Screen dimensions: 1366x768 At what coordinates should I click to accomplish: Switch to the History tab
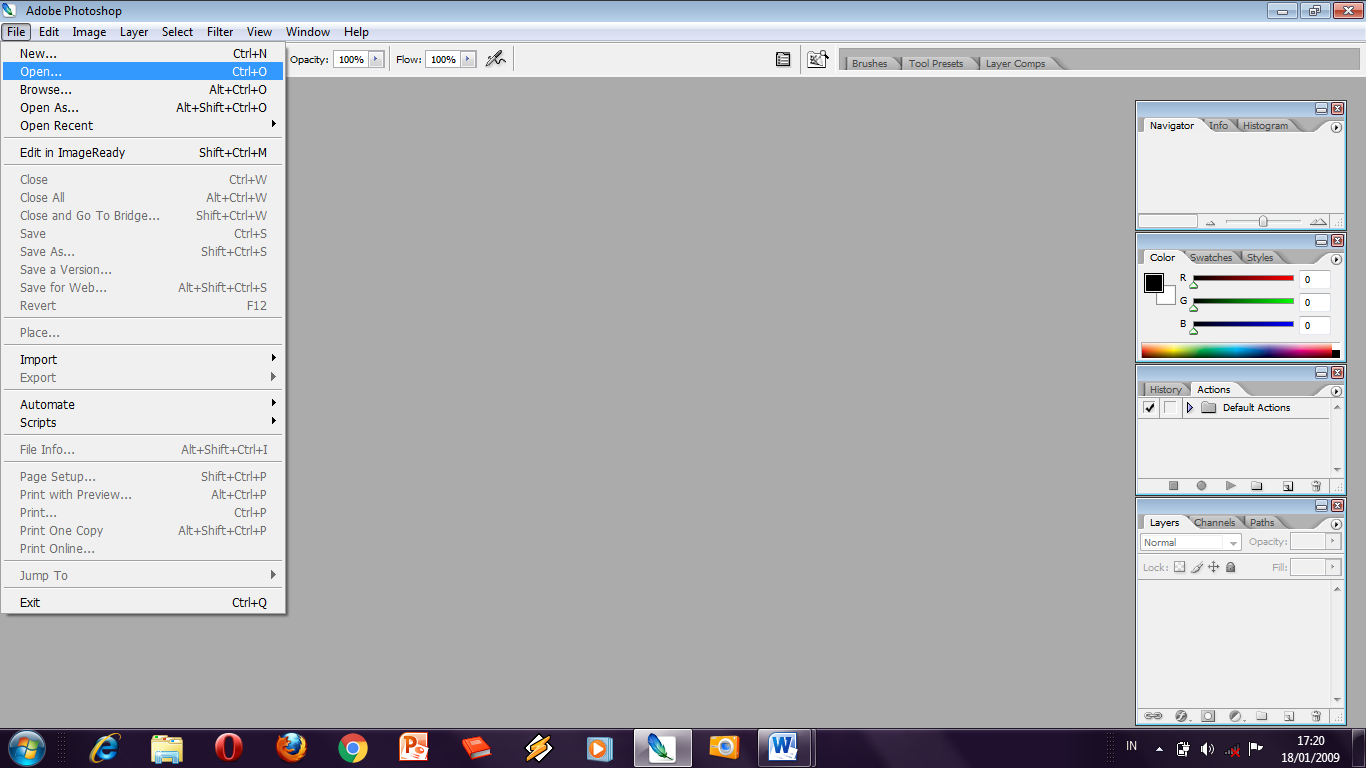point(1165,390)
